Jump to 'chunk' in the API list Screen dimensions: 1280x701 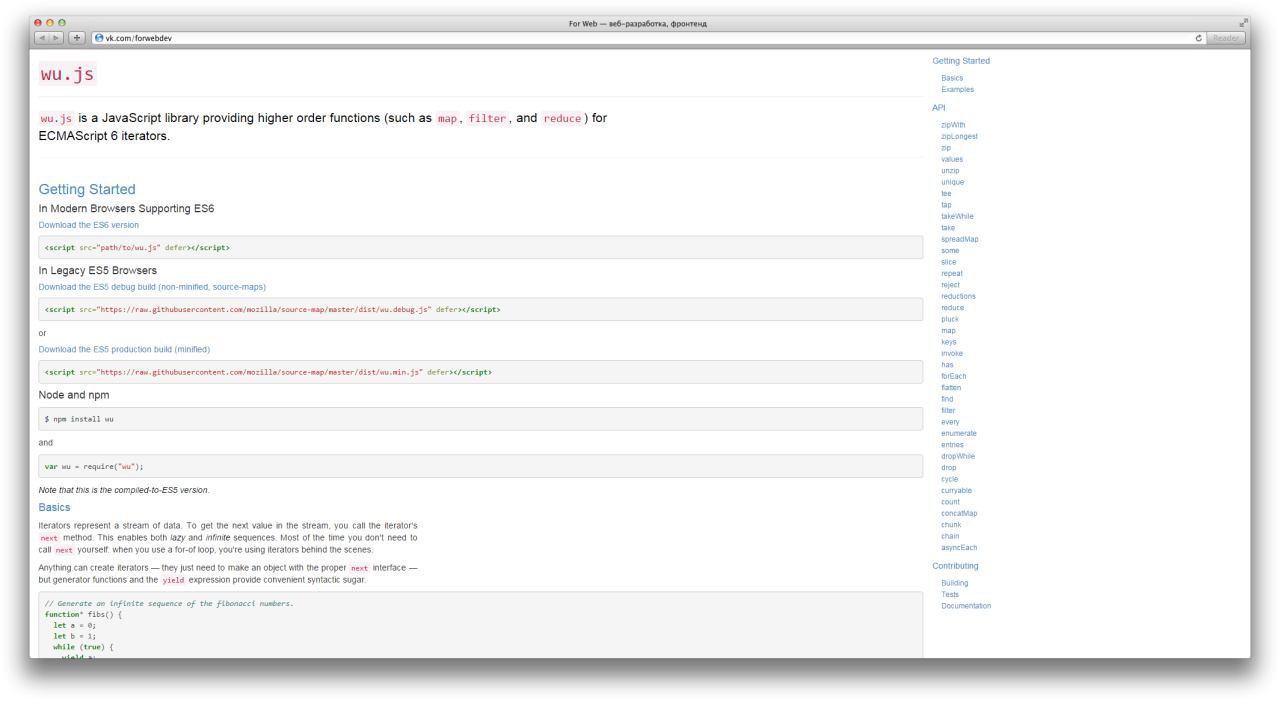point(951,524)
